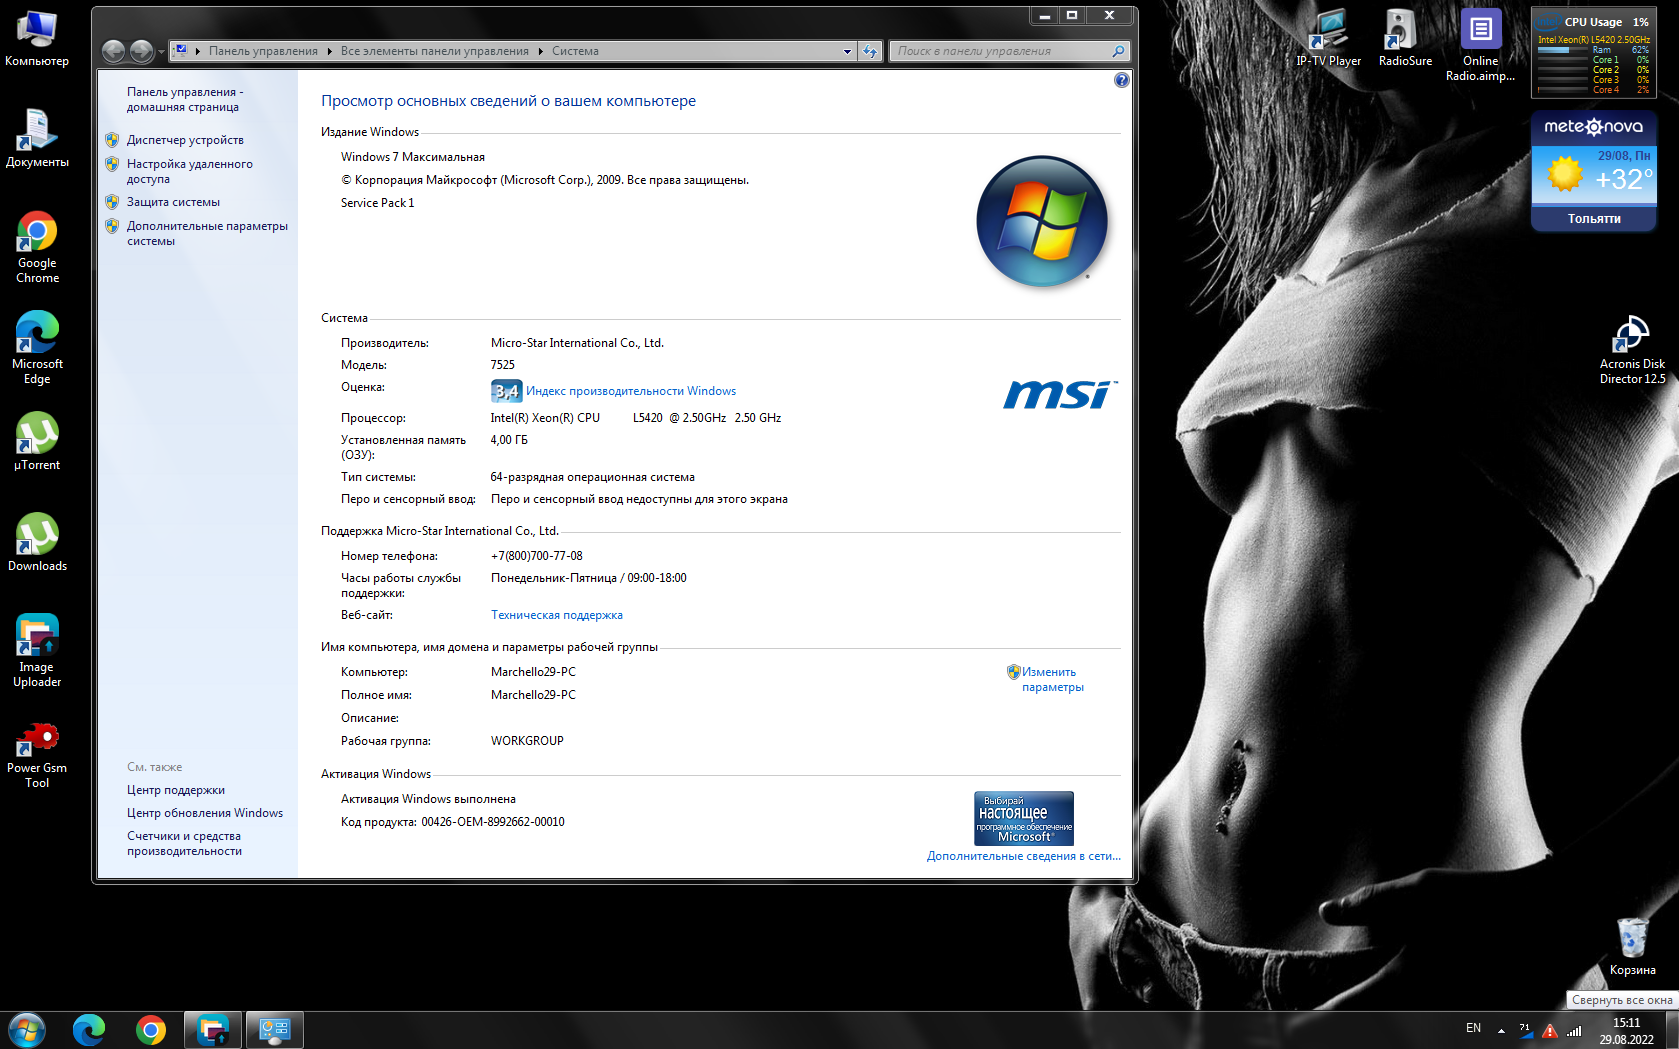Click the help question mark icon
The image size is (1679, 1049).
(x=1121, y=80)
